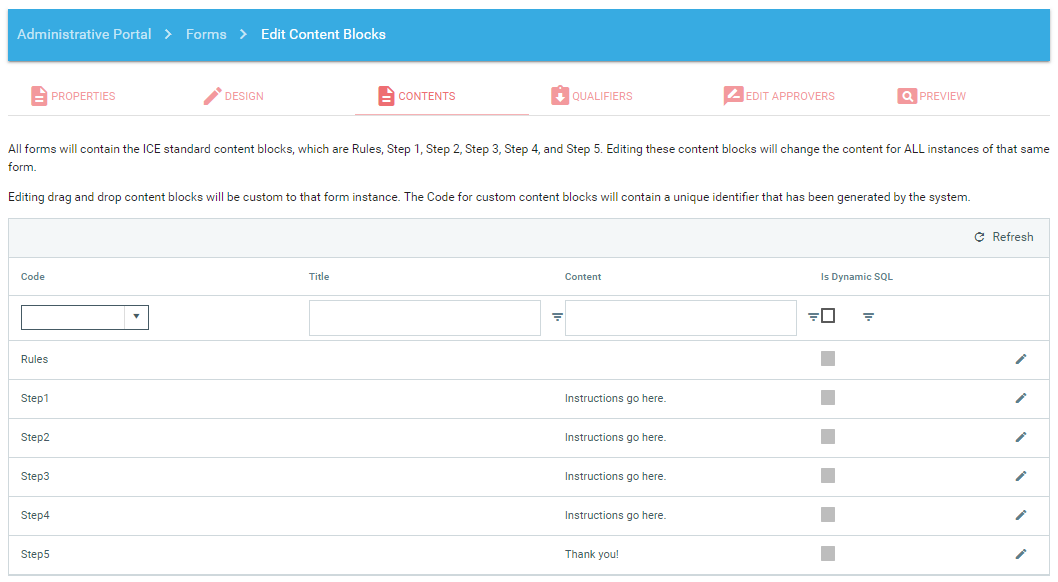Navigate to Forms breadcrumb link
The height and width of the screenshot is (582, 1058).
tap(206, 34)
